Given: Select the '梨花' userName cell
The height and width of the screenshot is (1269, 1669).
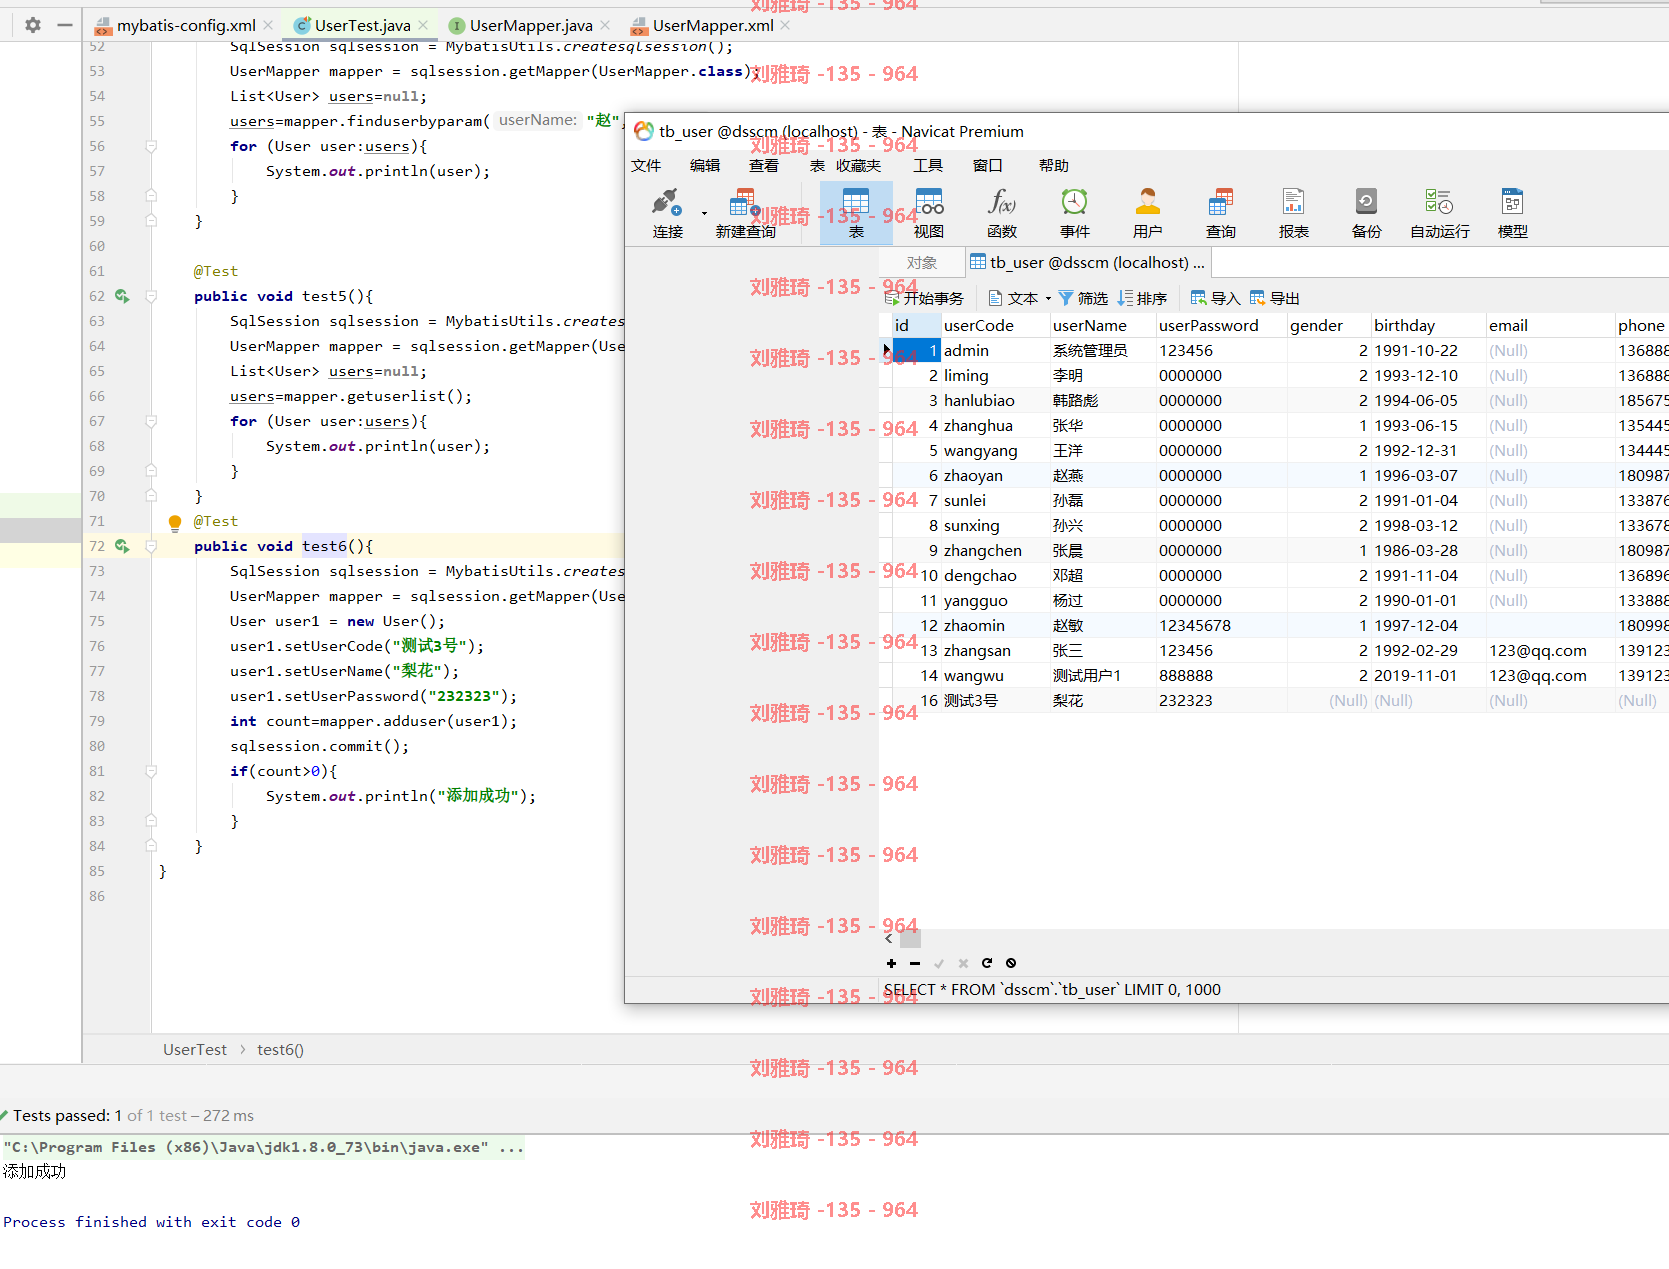Looking at the screenshot, I should click(1103, 700).
